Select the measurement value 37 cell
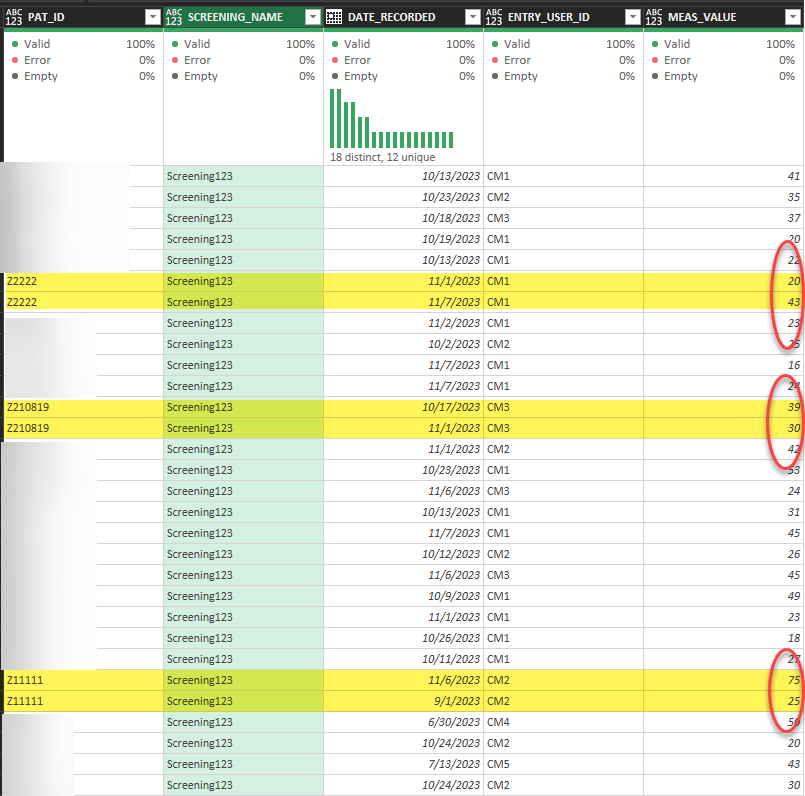This screenshot has height=796, width=805. pos(724,218)
